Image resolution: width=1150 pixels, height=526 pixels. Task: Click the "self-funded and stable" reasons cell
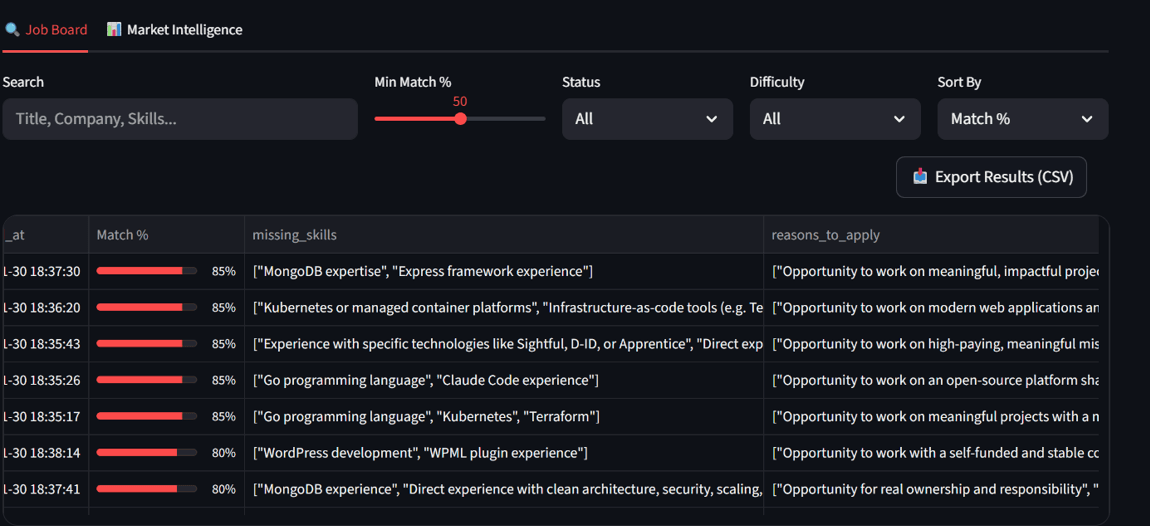(931, 453)
